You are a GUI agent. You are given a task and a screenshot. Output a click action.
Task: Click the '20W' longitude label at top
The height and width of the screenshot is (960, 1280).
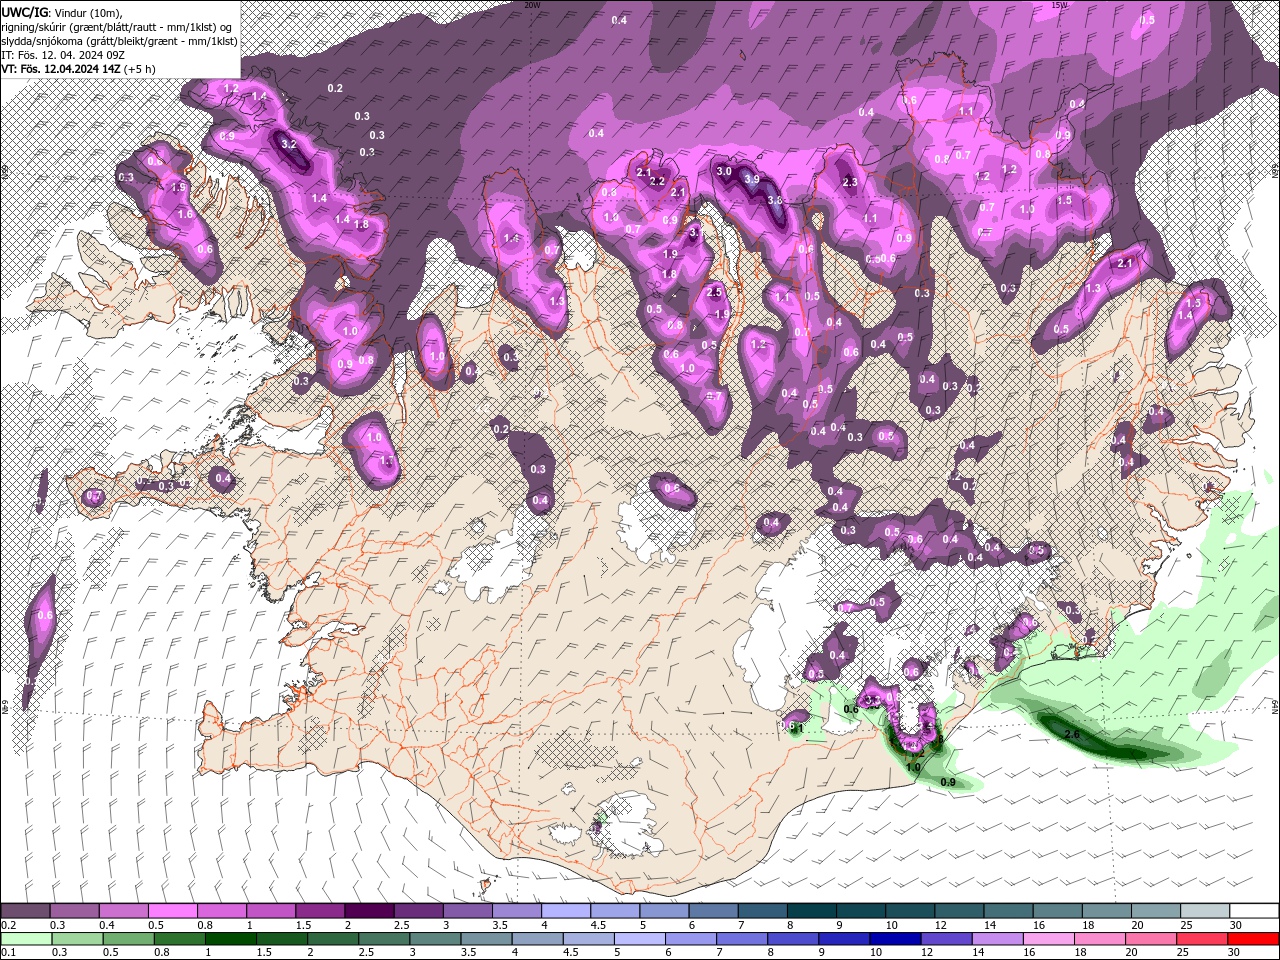point(532,5)
